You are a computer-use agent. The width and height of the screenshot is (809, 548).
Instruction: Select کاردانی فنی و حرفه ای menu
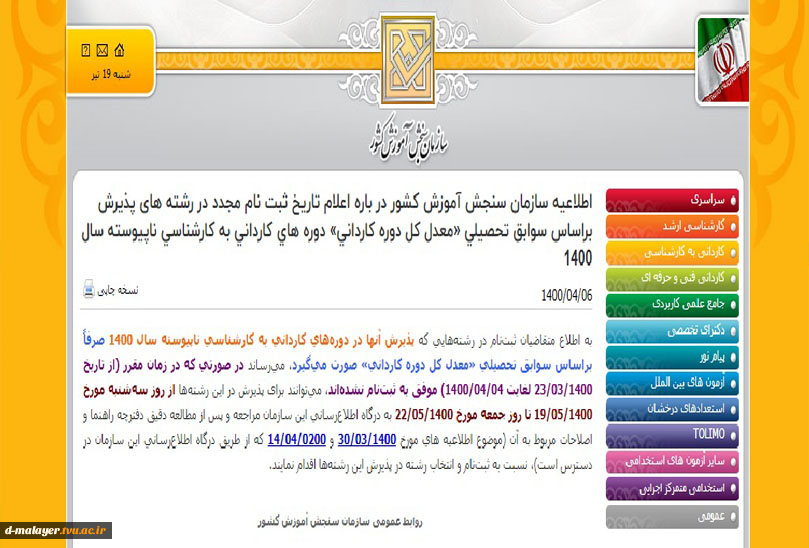point(672,279)
